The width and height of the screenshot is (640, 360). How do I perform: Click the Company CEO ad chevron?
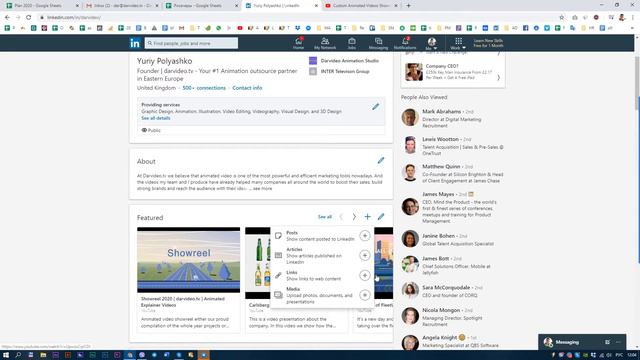tap(498, 77)
